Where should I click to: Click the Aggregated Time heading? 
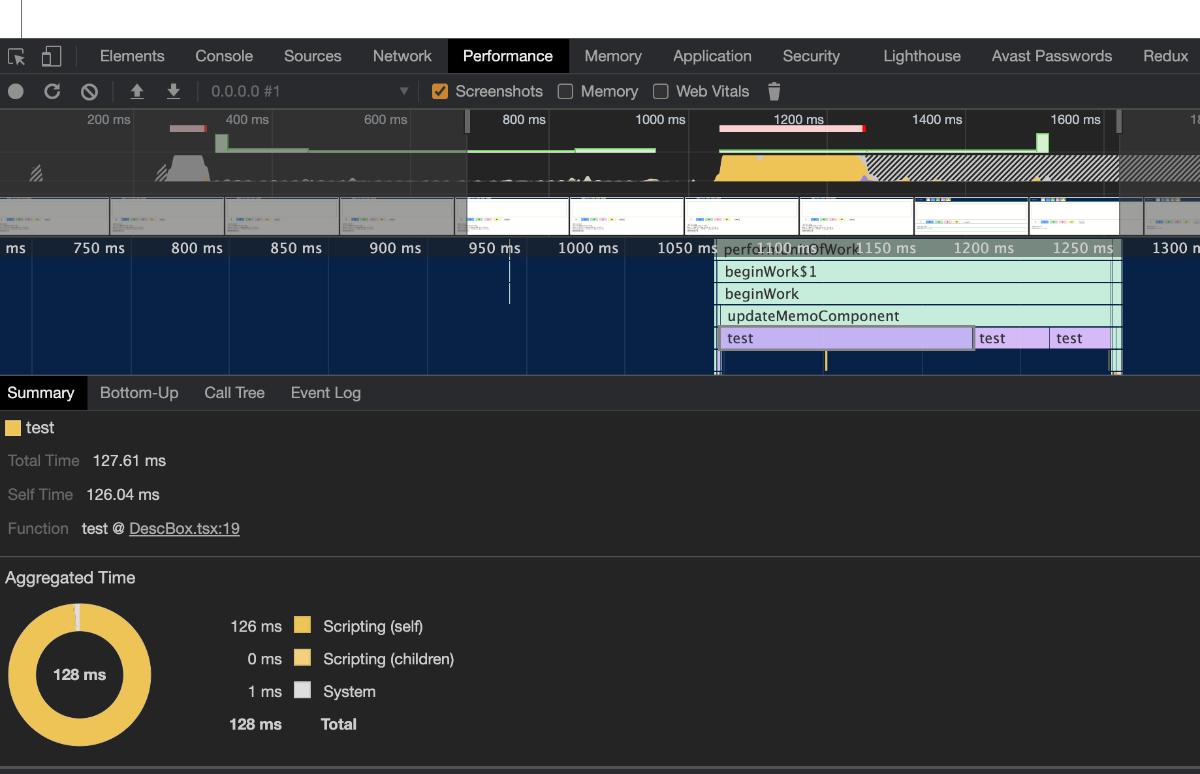(70, 578)
